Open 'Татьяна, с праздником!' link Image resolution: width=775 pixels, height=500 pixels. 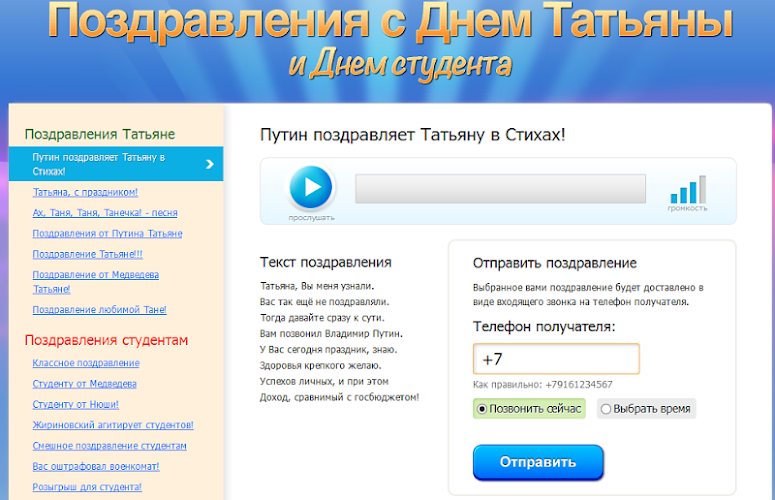pyautogui.click(x=85, y=192)
